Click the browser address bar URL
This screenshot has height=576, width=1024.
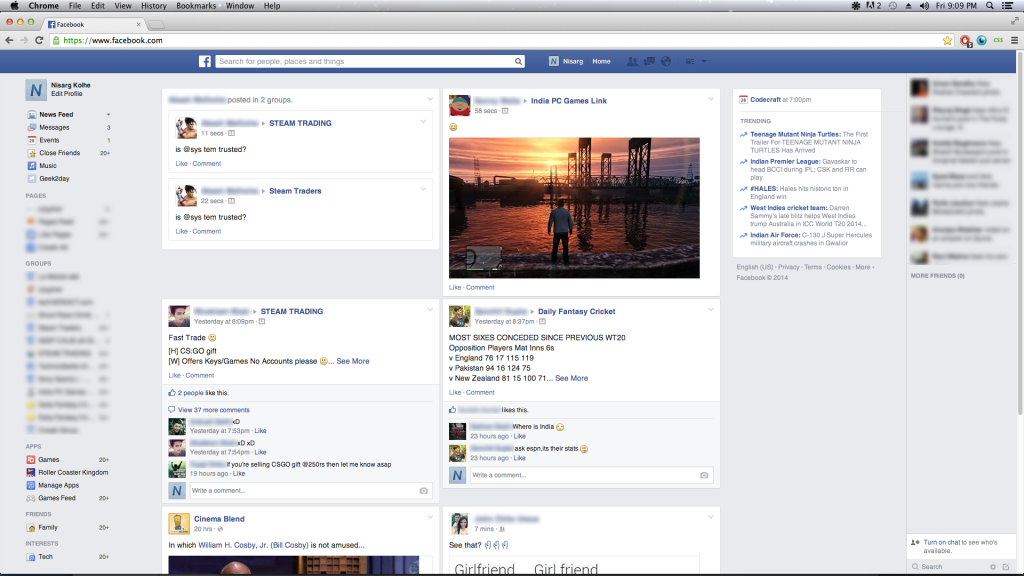113,40
